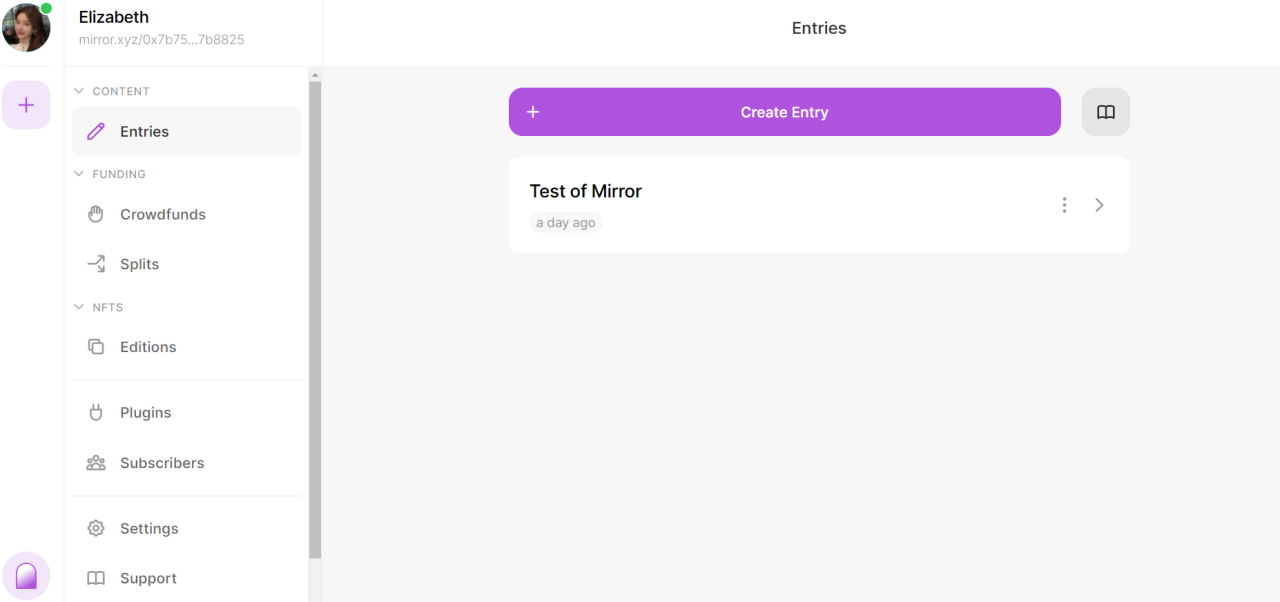Click the 'a day ago' timestamp tag

tap(566, 223)
